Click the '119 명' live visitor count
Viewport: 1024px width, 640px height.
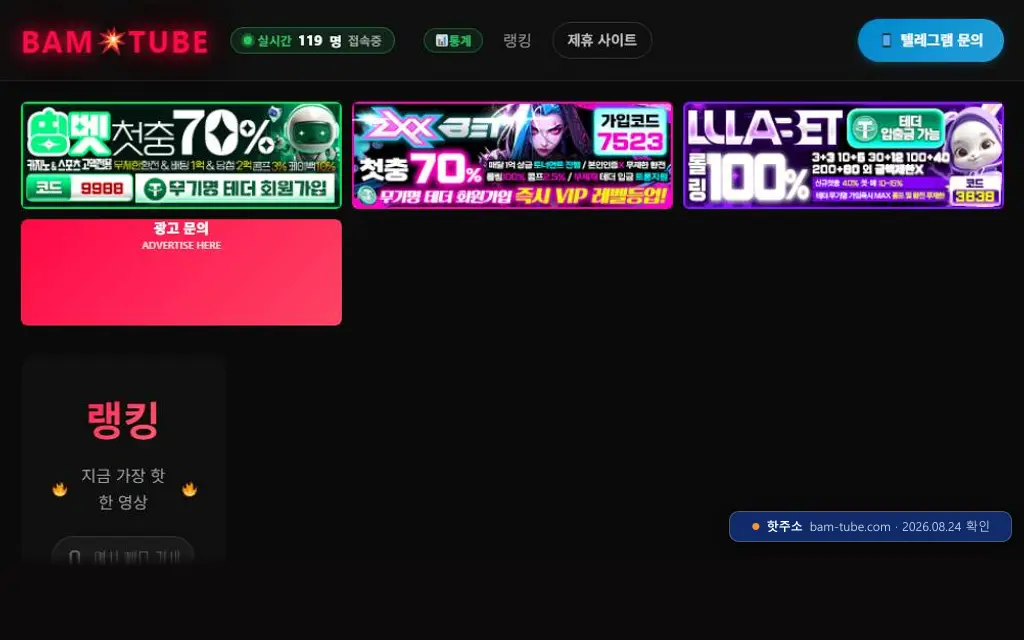click(319, 40)
